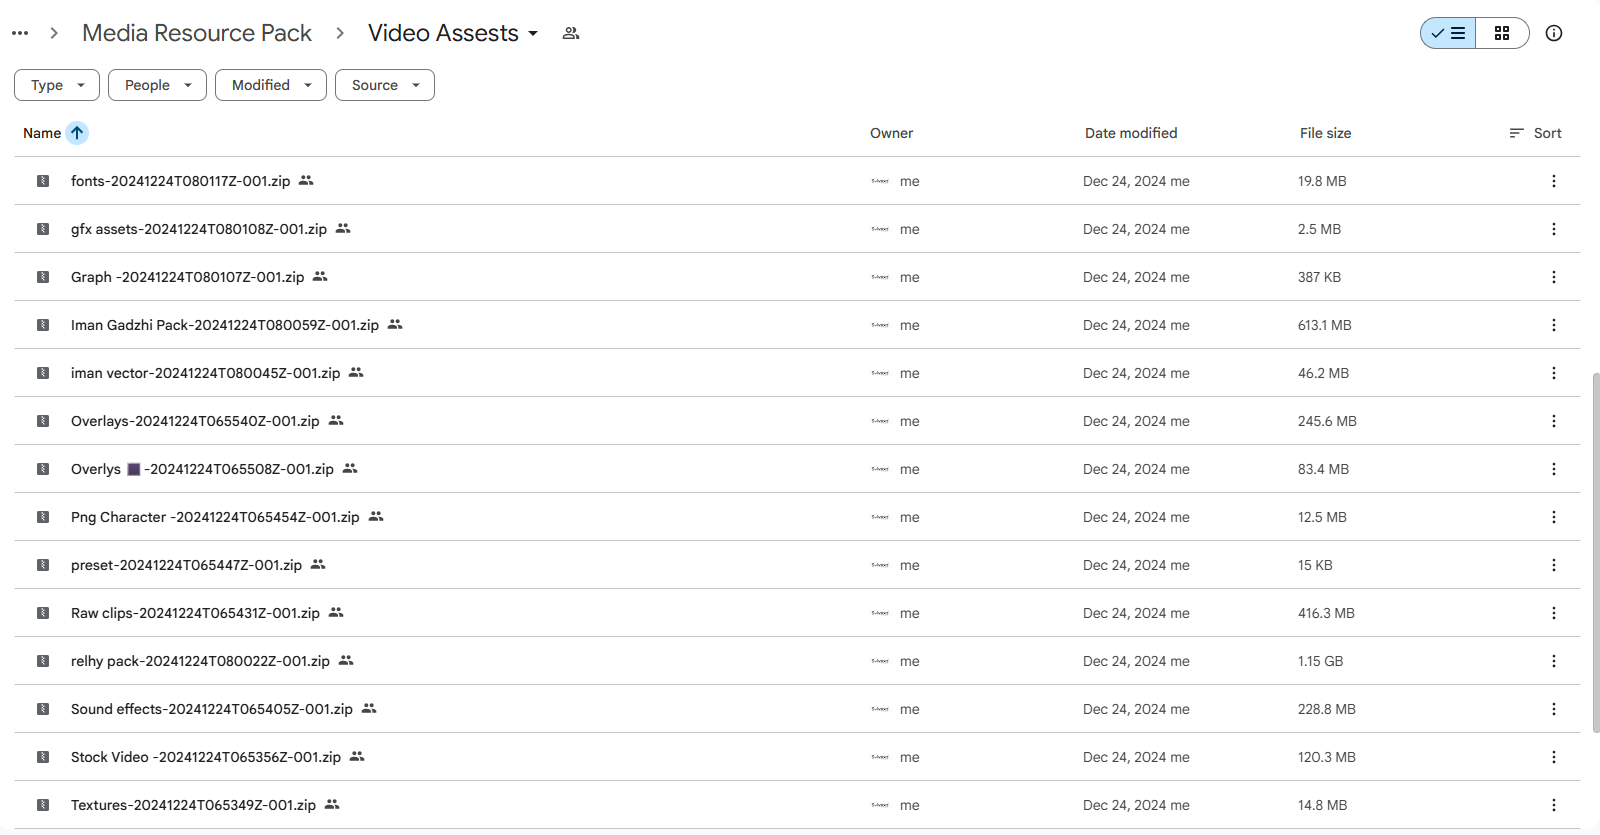This screenshot has width=1600, height=835.
Task: Click shared icon next to Sound effects zip
Action: (x=369, y=709)
